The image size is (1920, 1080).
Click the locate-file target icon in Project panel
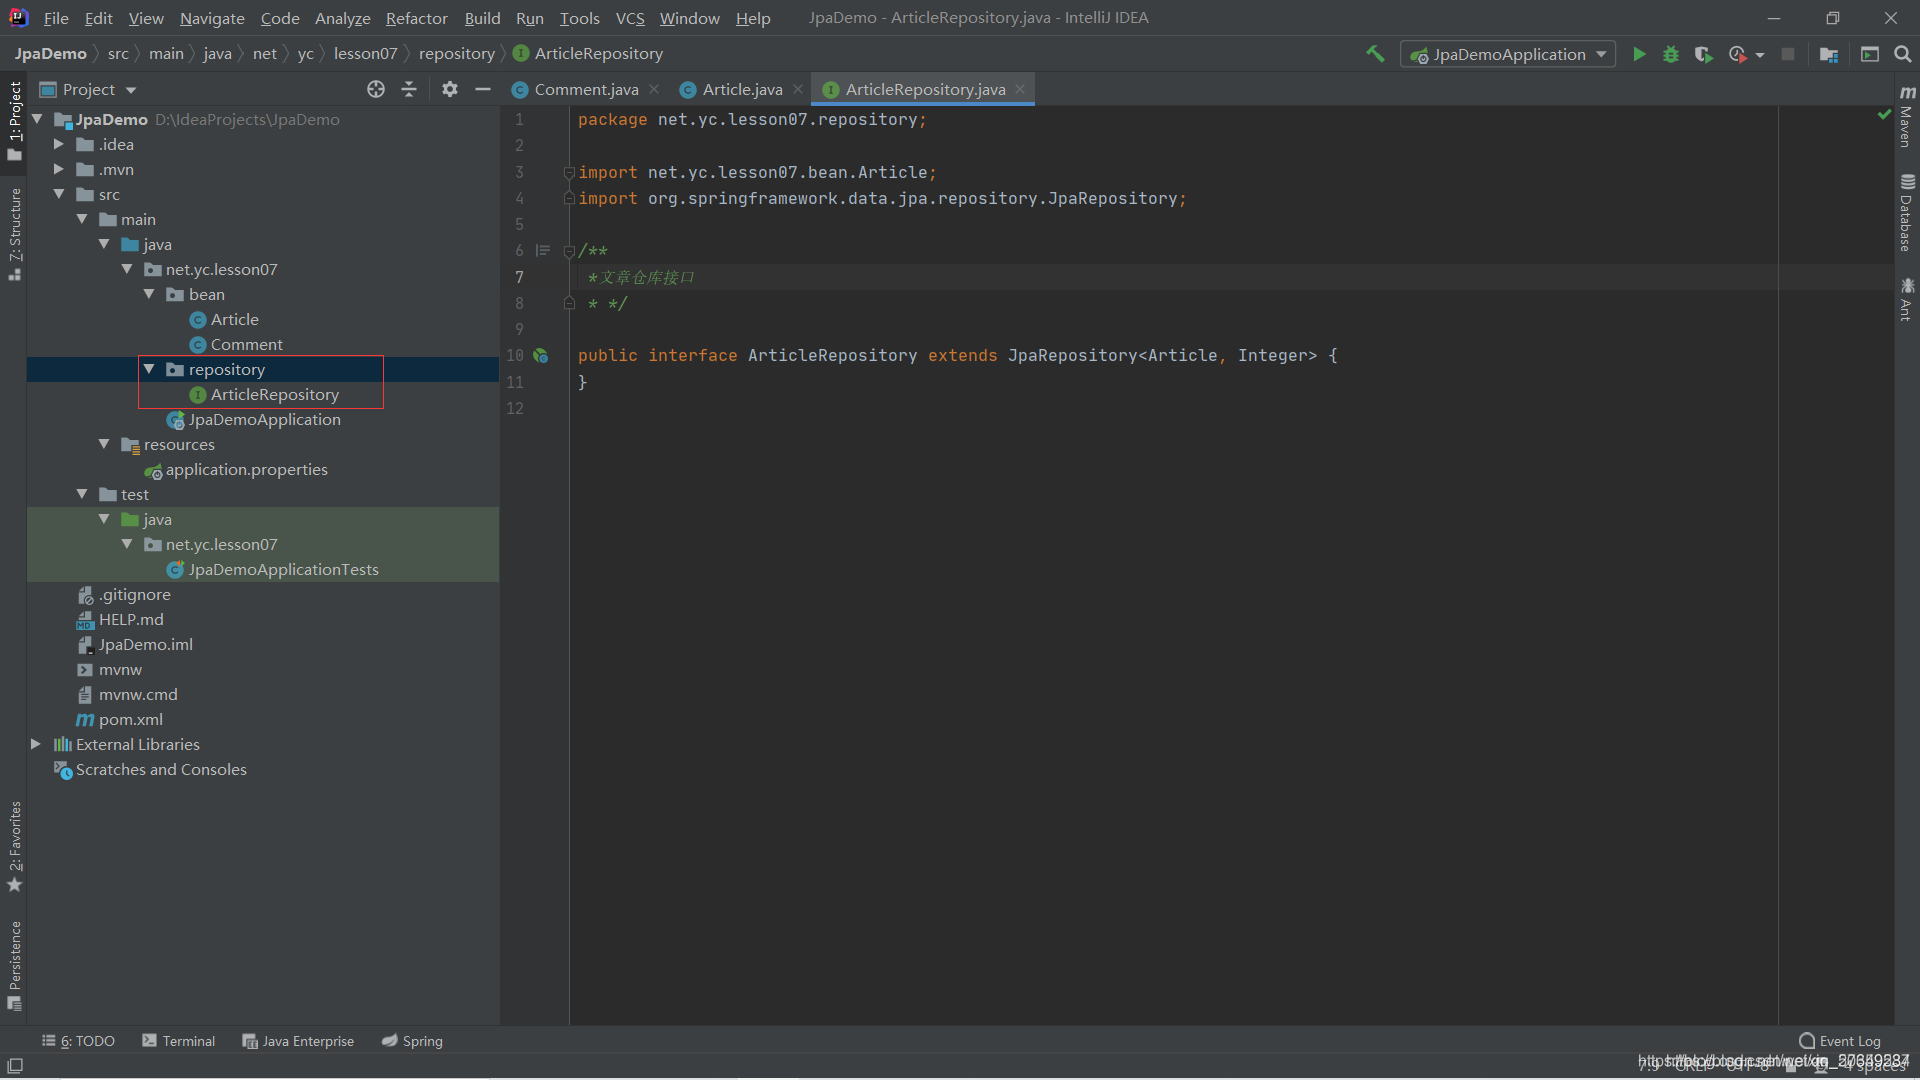pos(376,89)
